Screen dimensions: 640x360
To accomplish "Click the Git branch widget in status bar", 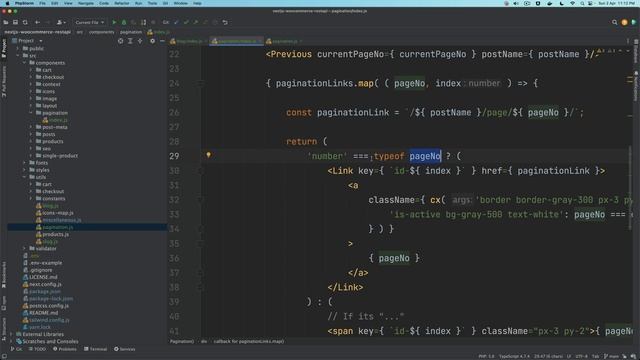I will 611,356.
